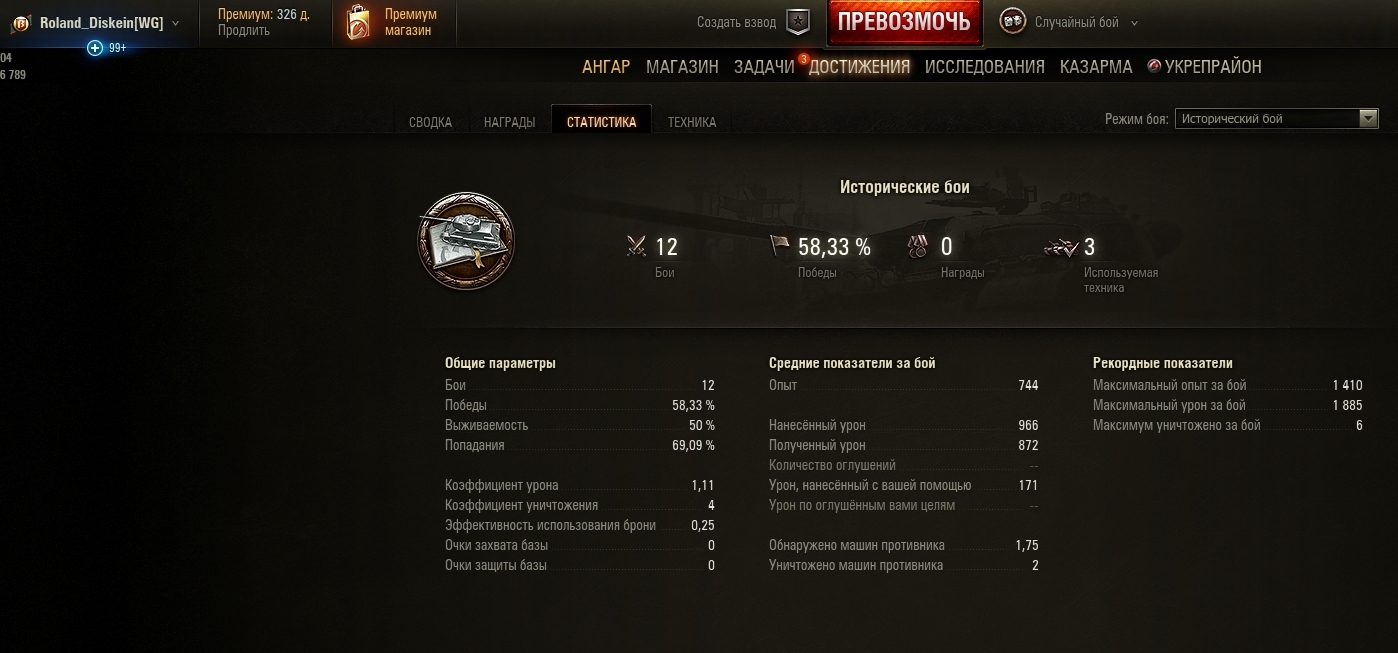Click the blue plus 99+ notification icon

coord(95,48)
